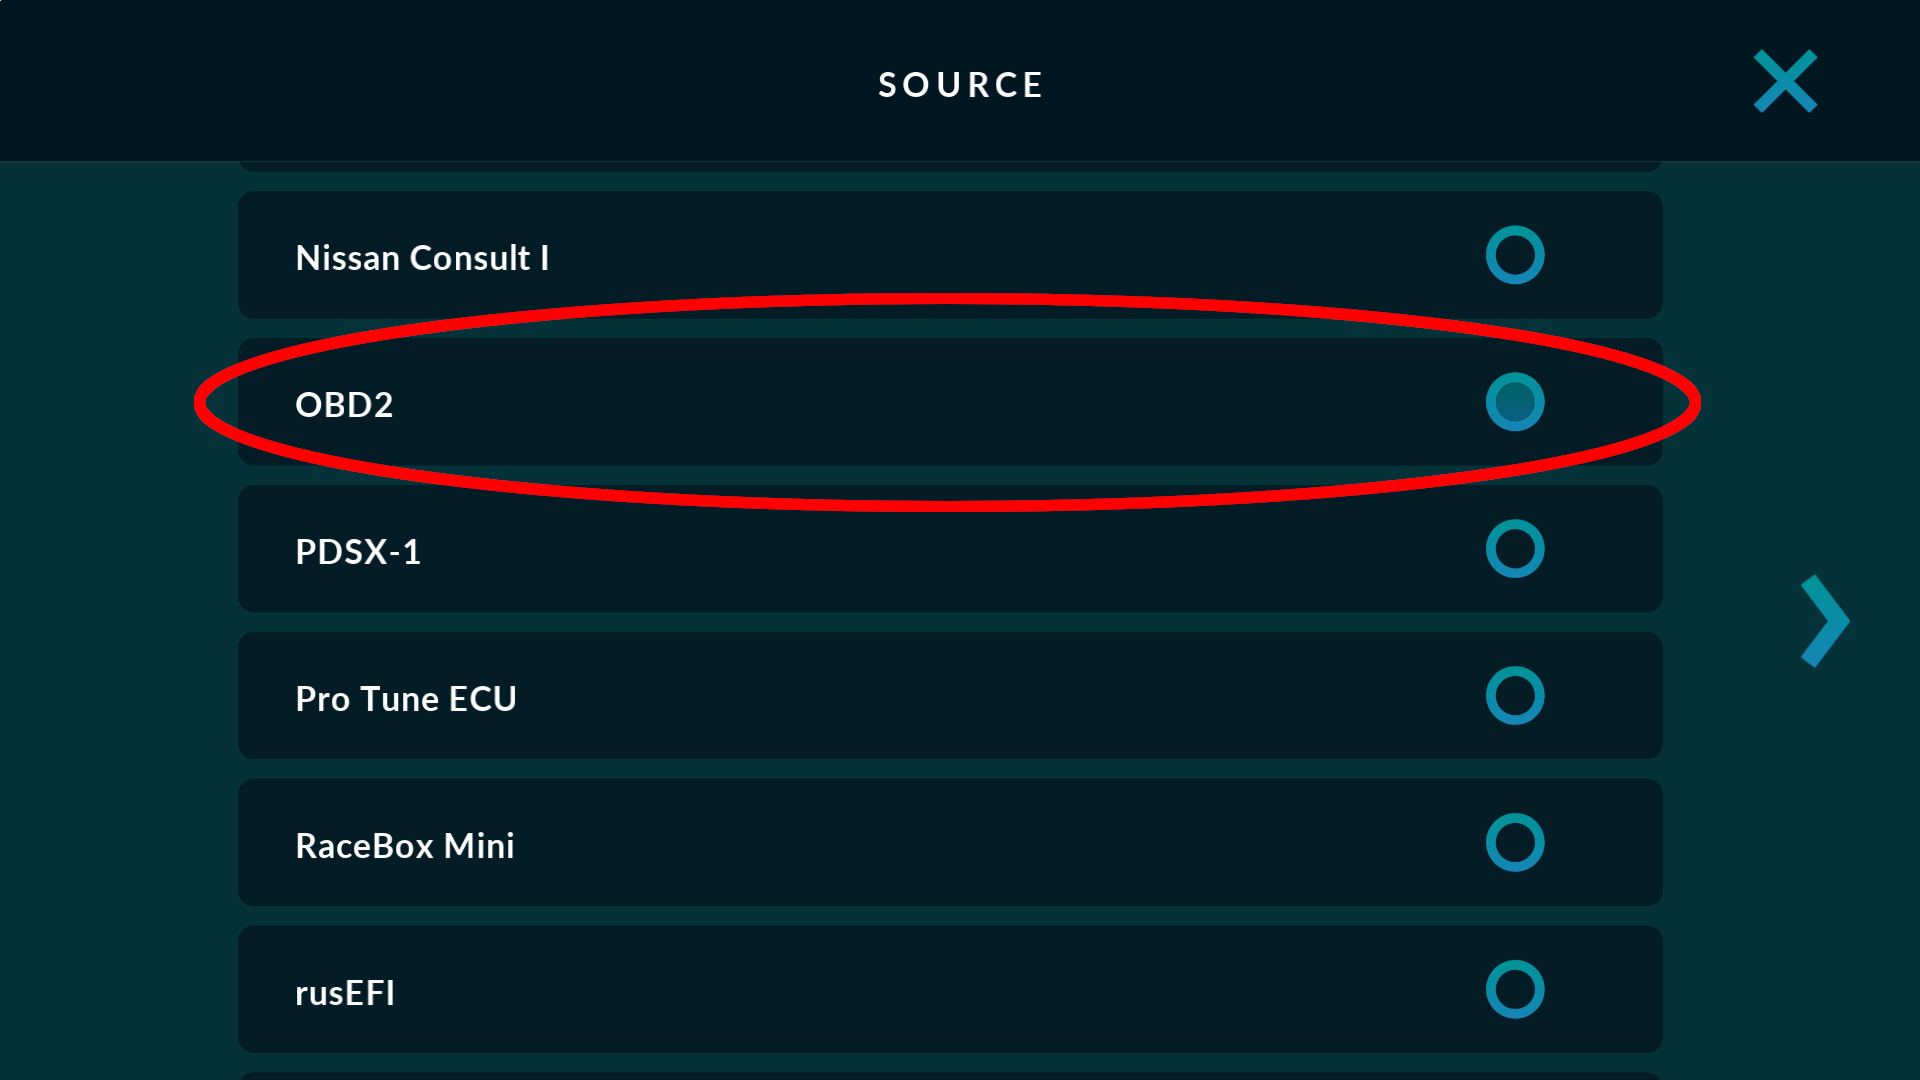Click the partially hidden row above Nissan Consult

[x=950, y=166]
